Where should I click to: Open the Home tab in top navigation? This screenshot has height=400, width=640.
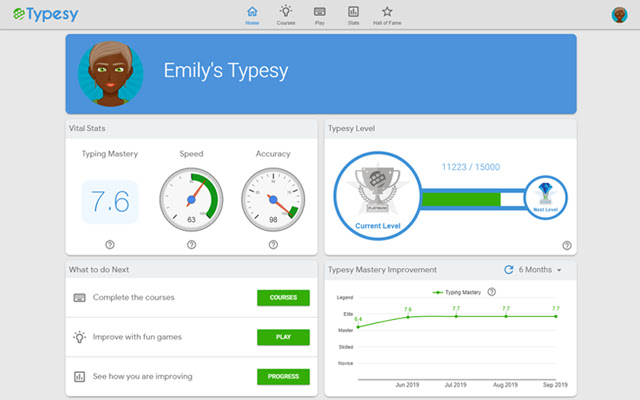(252, 16)
